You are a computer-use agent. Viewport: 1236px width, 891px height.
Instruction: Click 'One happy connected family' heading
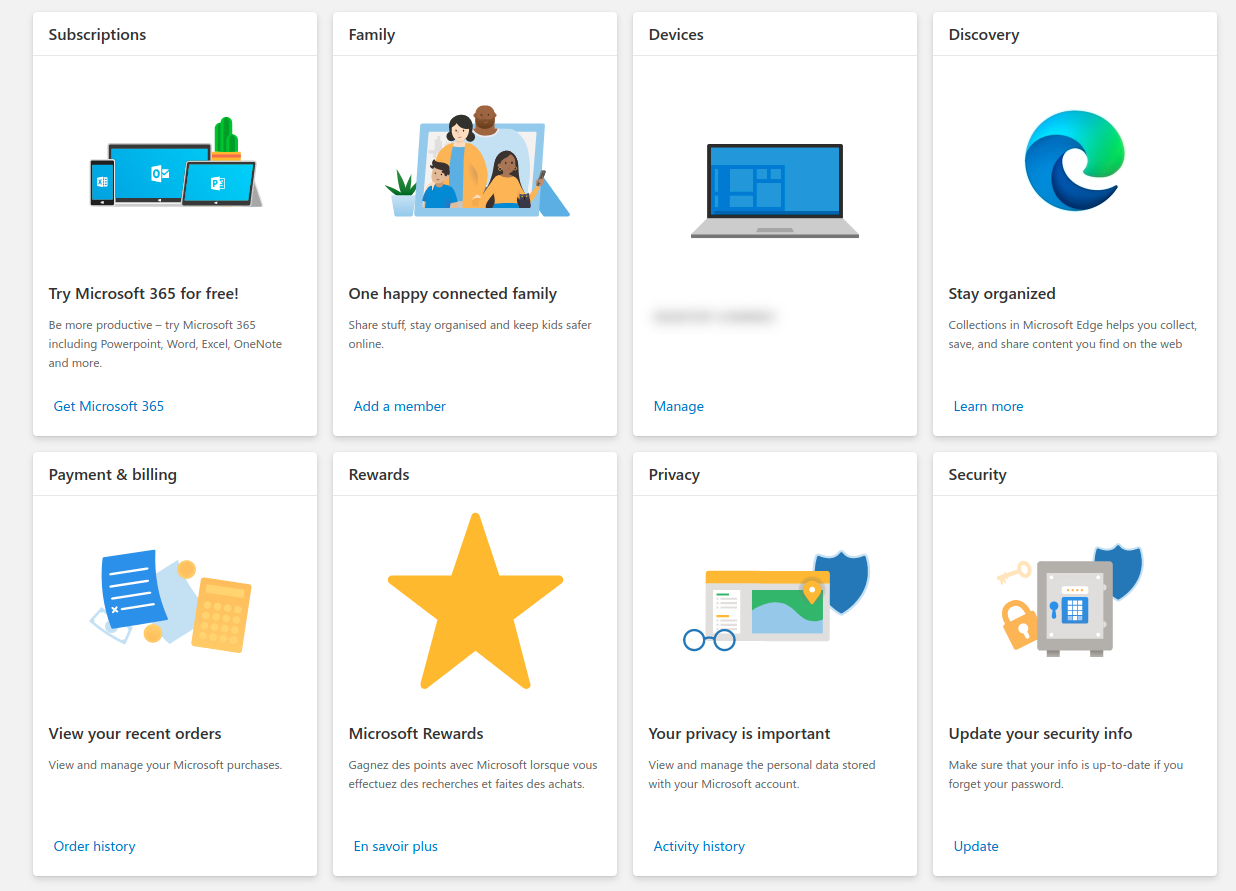tap(453, 293)
